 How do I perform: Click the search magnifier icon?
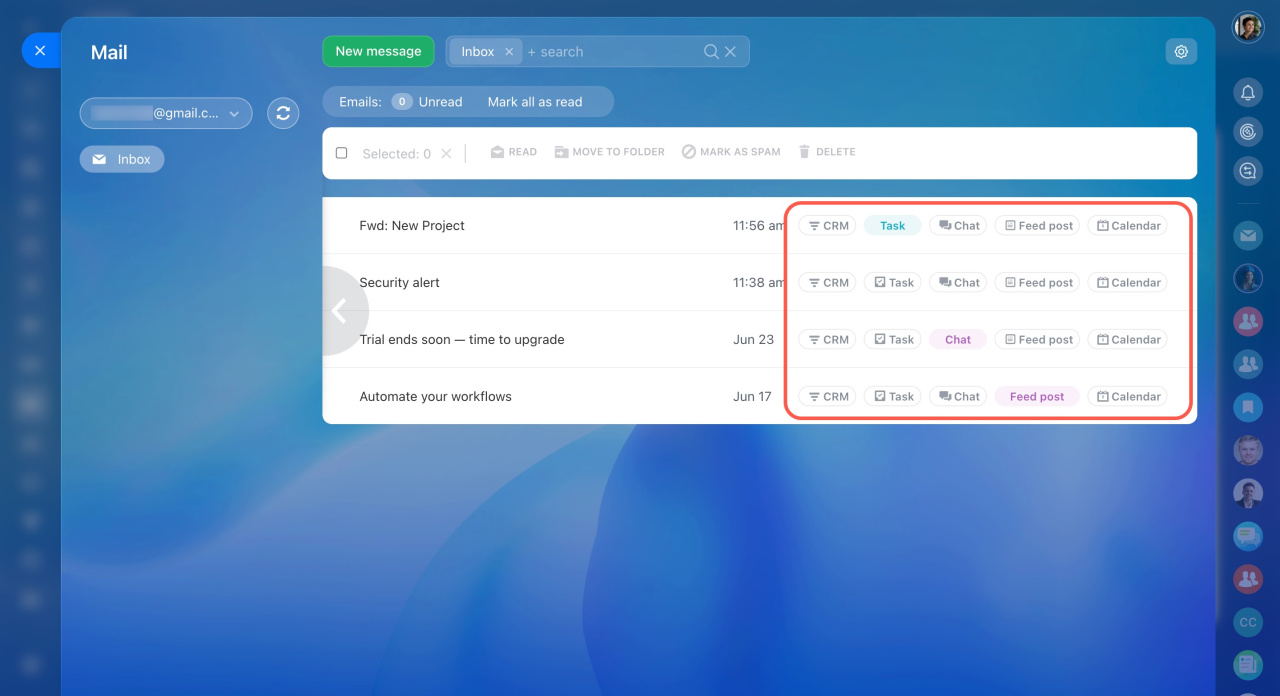point(711,52)
